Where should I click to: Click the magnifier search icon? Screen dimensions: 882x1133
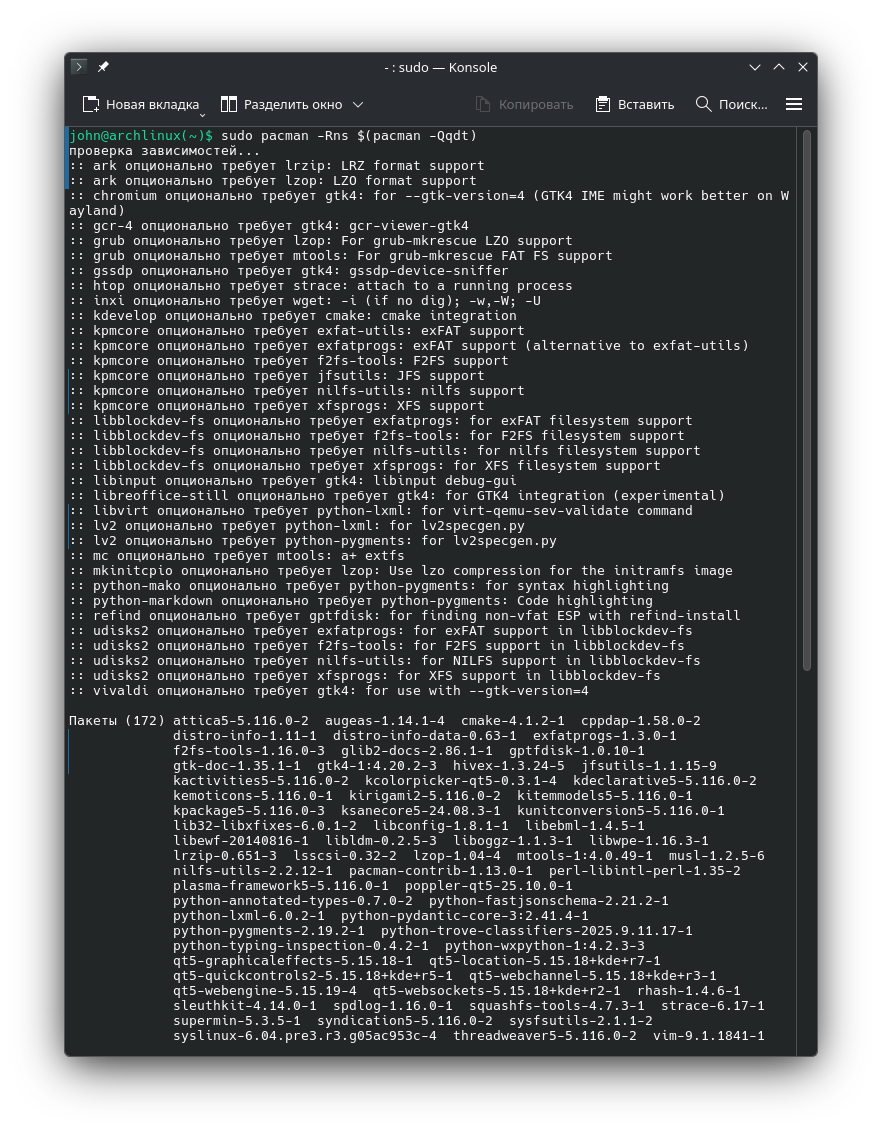pos(703,104)
